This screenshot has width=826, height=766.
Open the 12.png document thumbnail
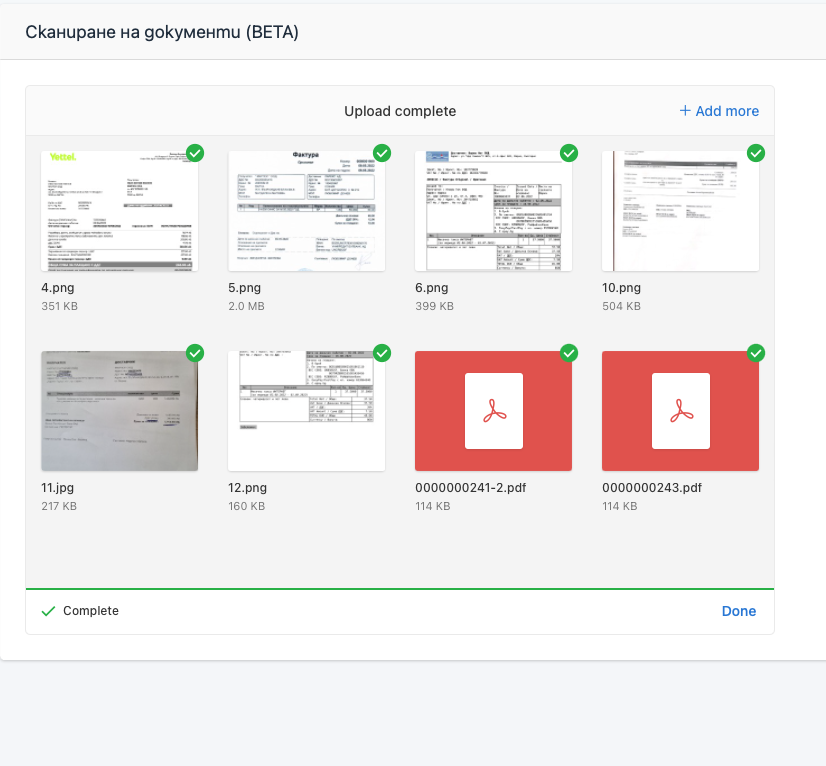[x=307, y=411]
